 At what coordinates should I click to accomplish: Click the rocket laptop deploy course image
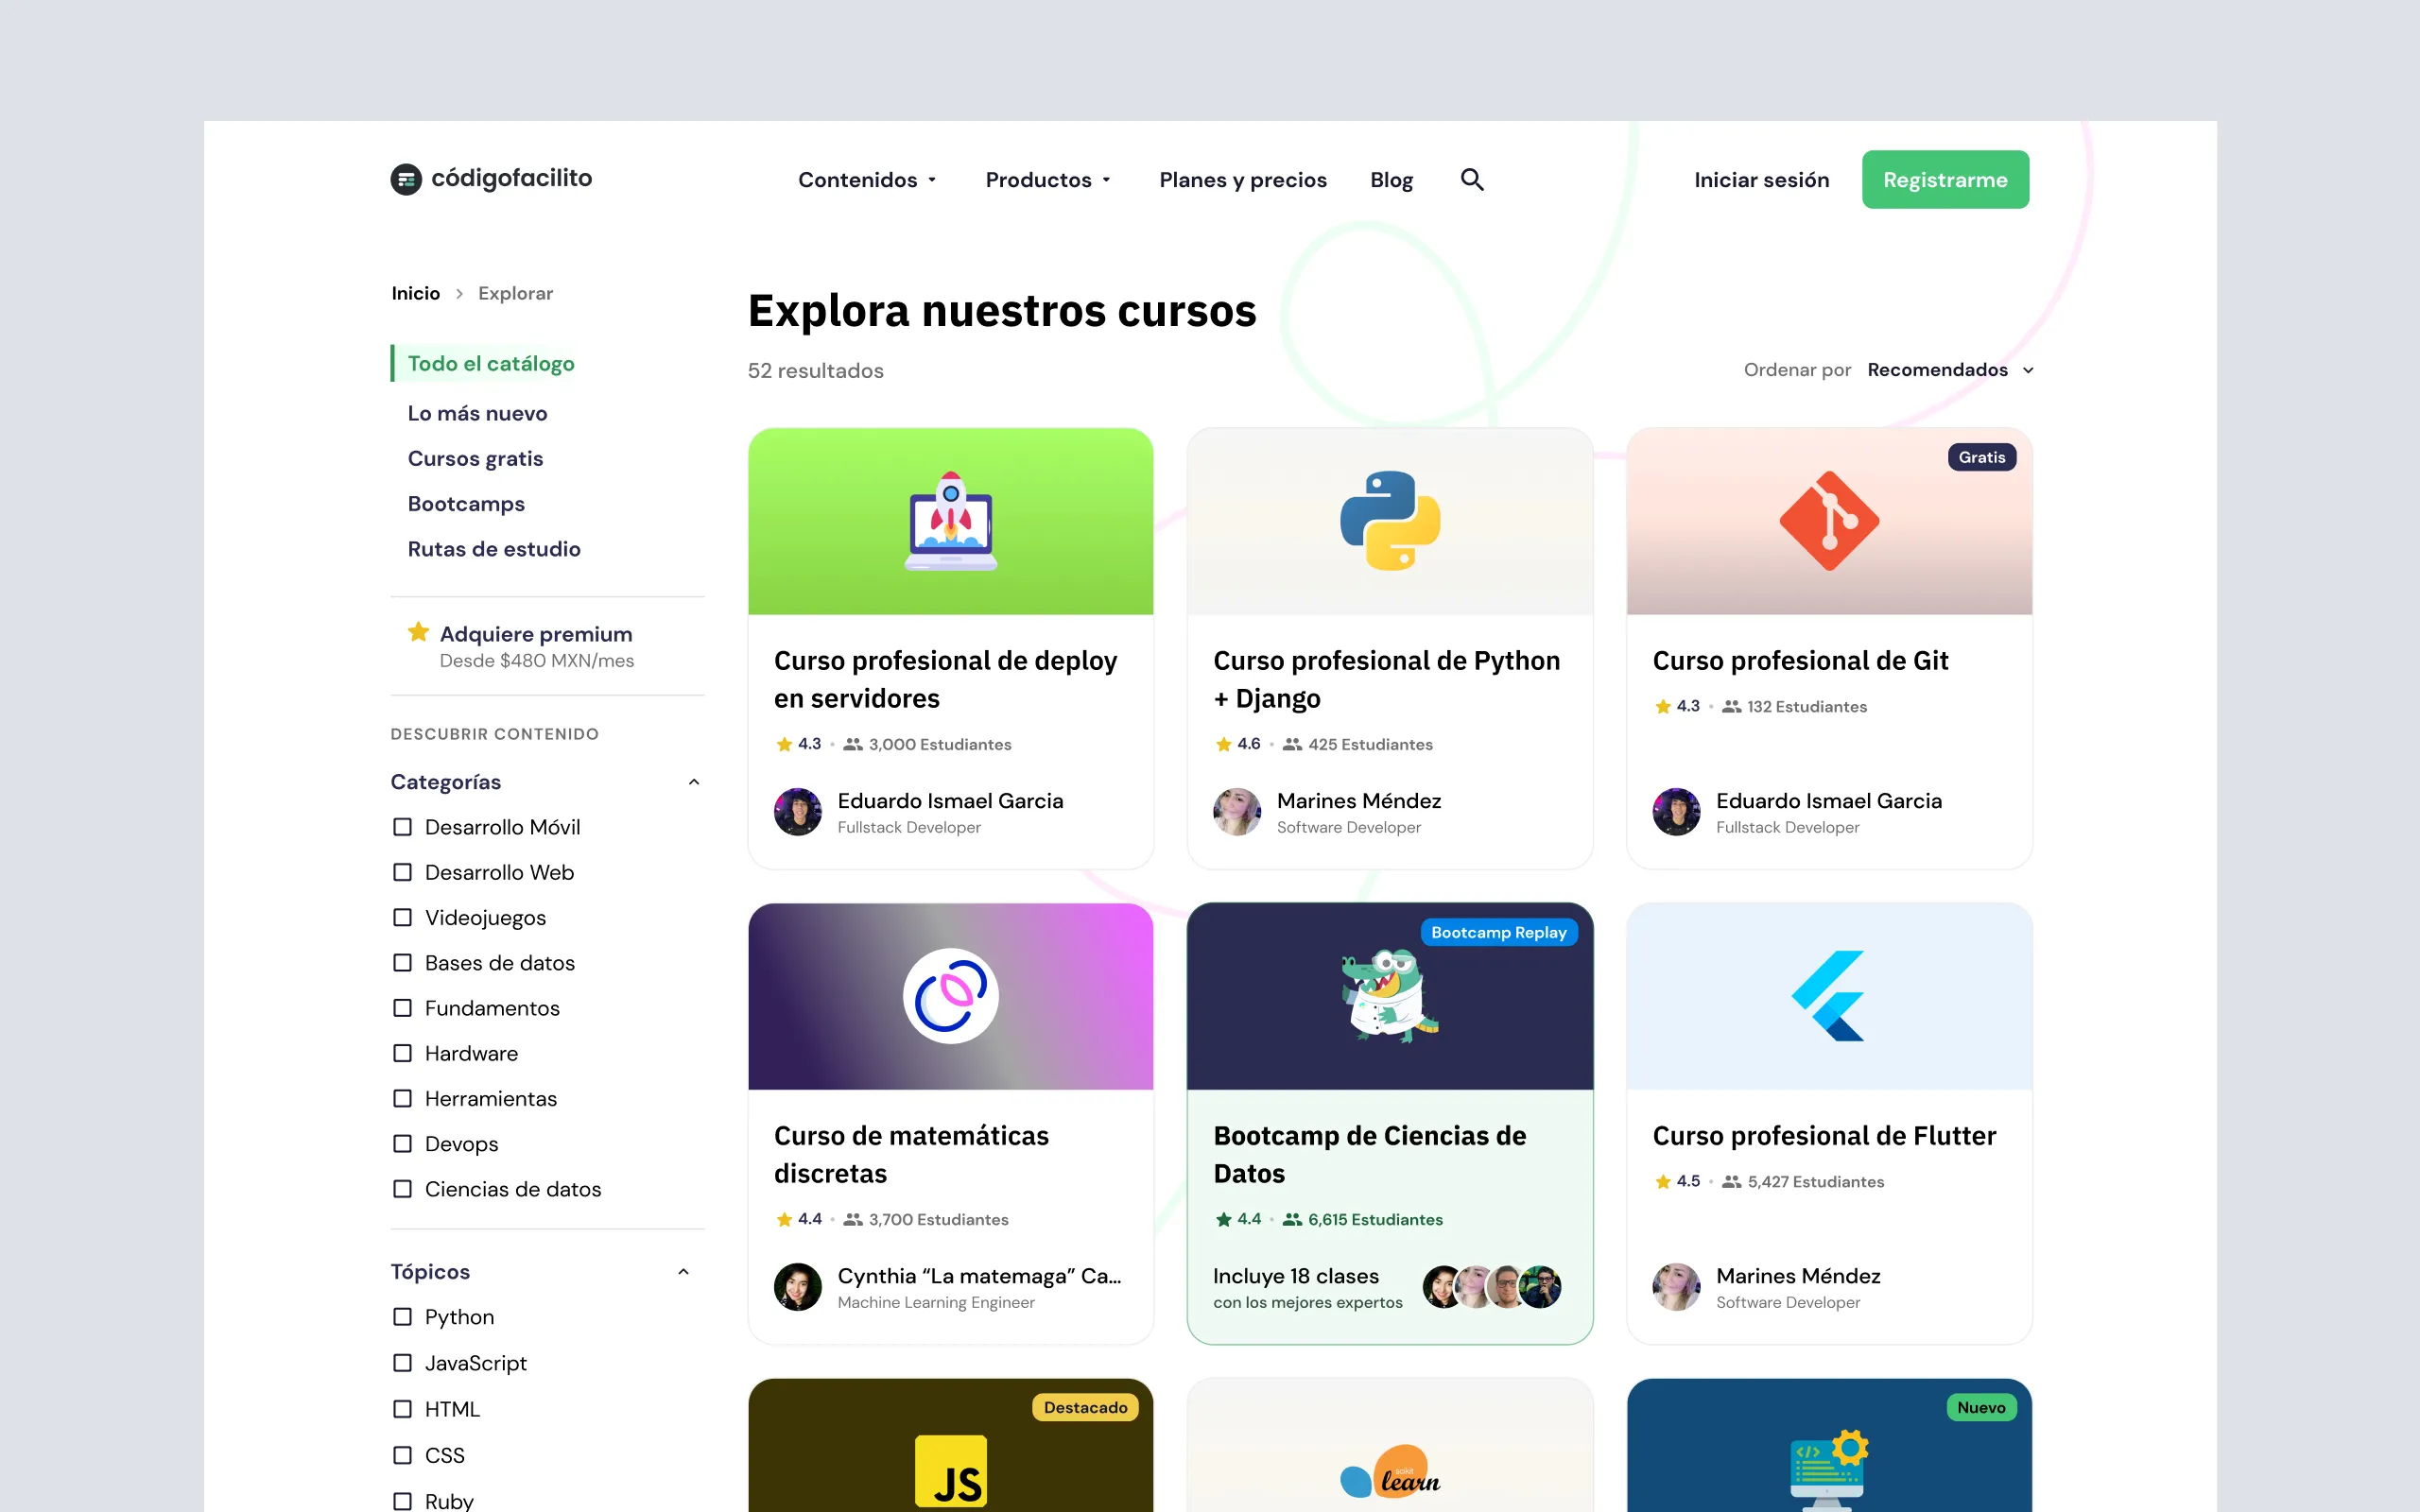950,520
